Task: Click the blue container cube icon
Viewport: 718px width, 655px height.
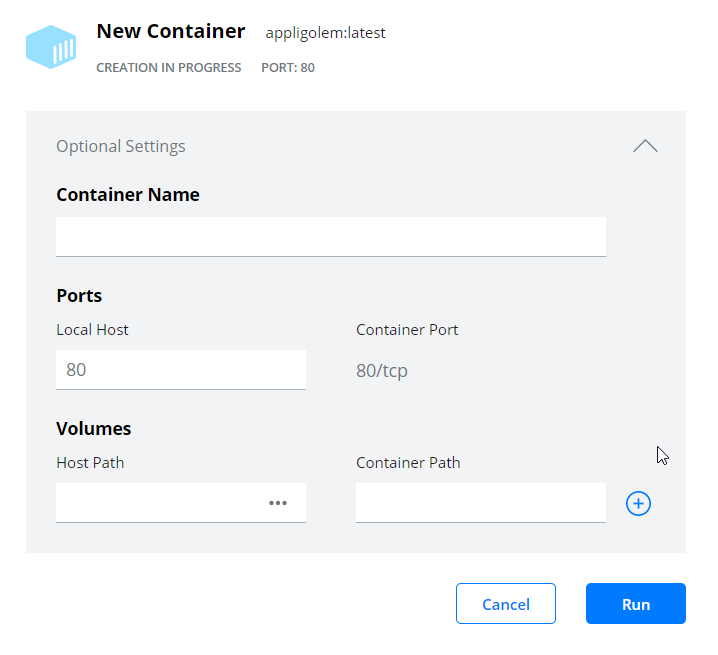Action: (51, 47)
